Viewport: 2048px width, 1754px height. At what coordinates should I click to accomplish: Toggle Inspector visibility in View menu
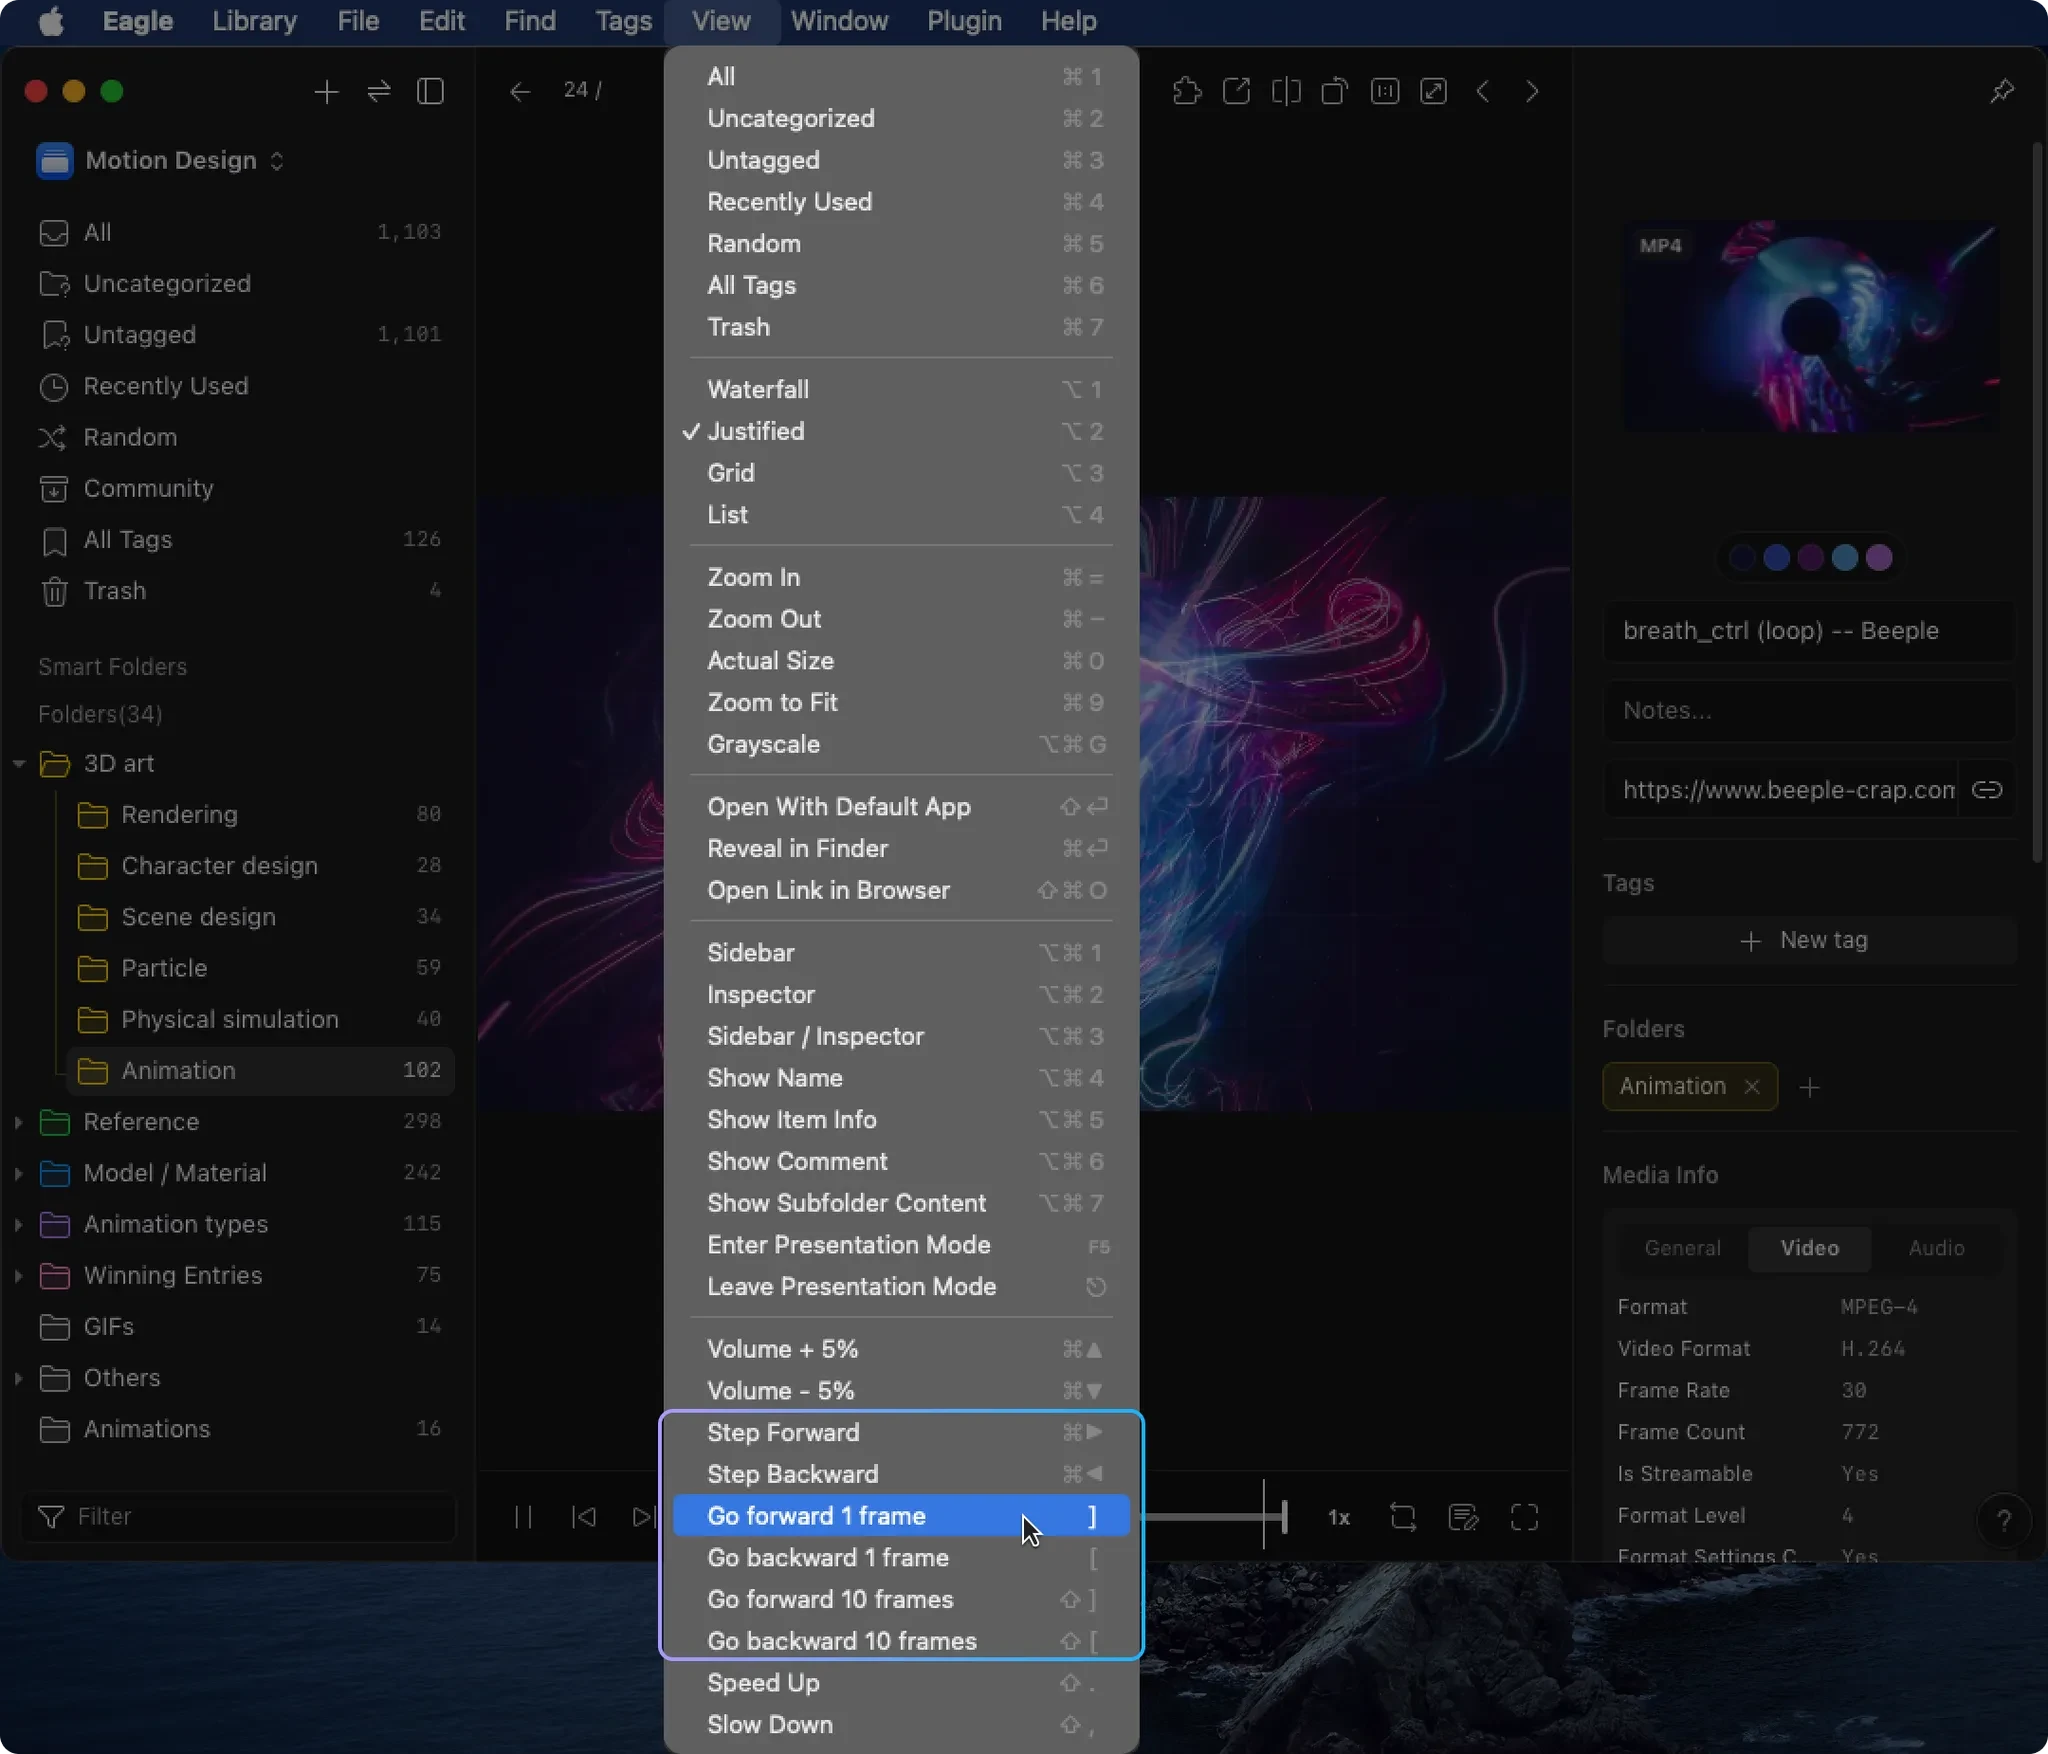click(901, 995)
